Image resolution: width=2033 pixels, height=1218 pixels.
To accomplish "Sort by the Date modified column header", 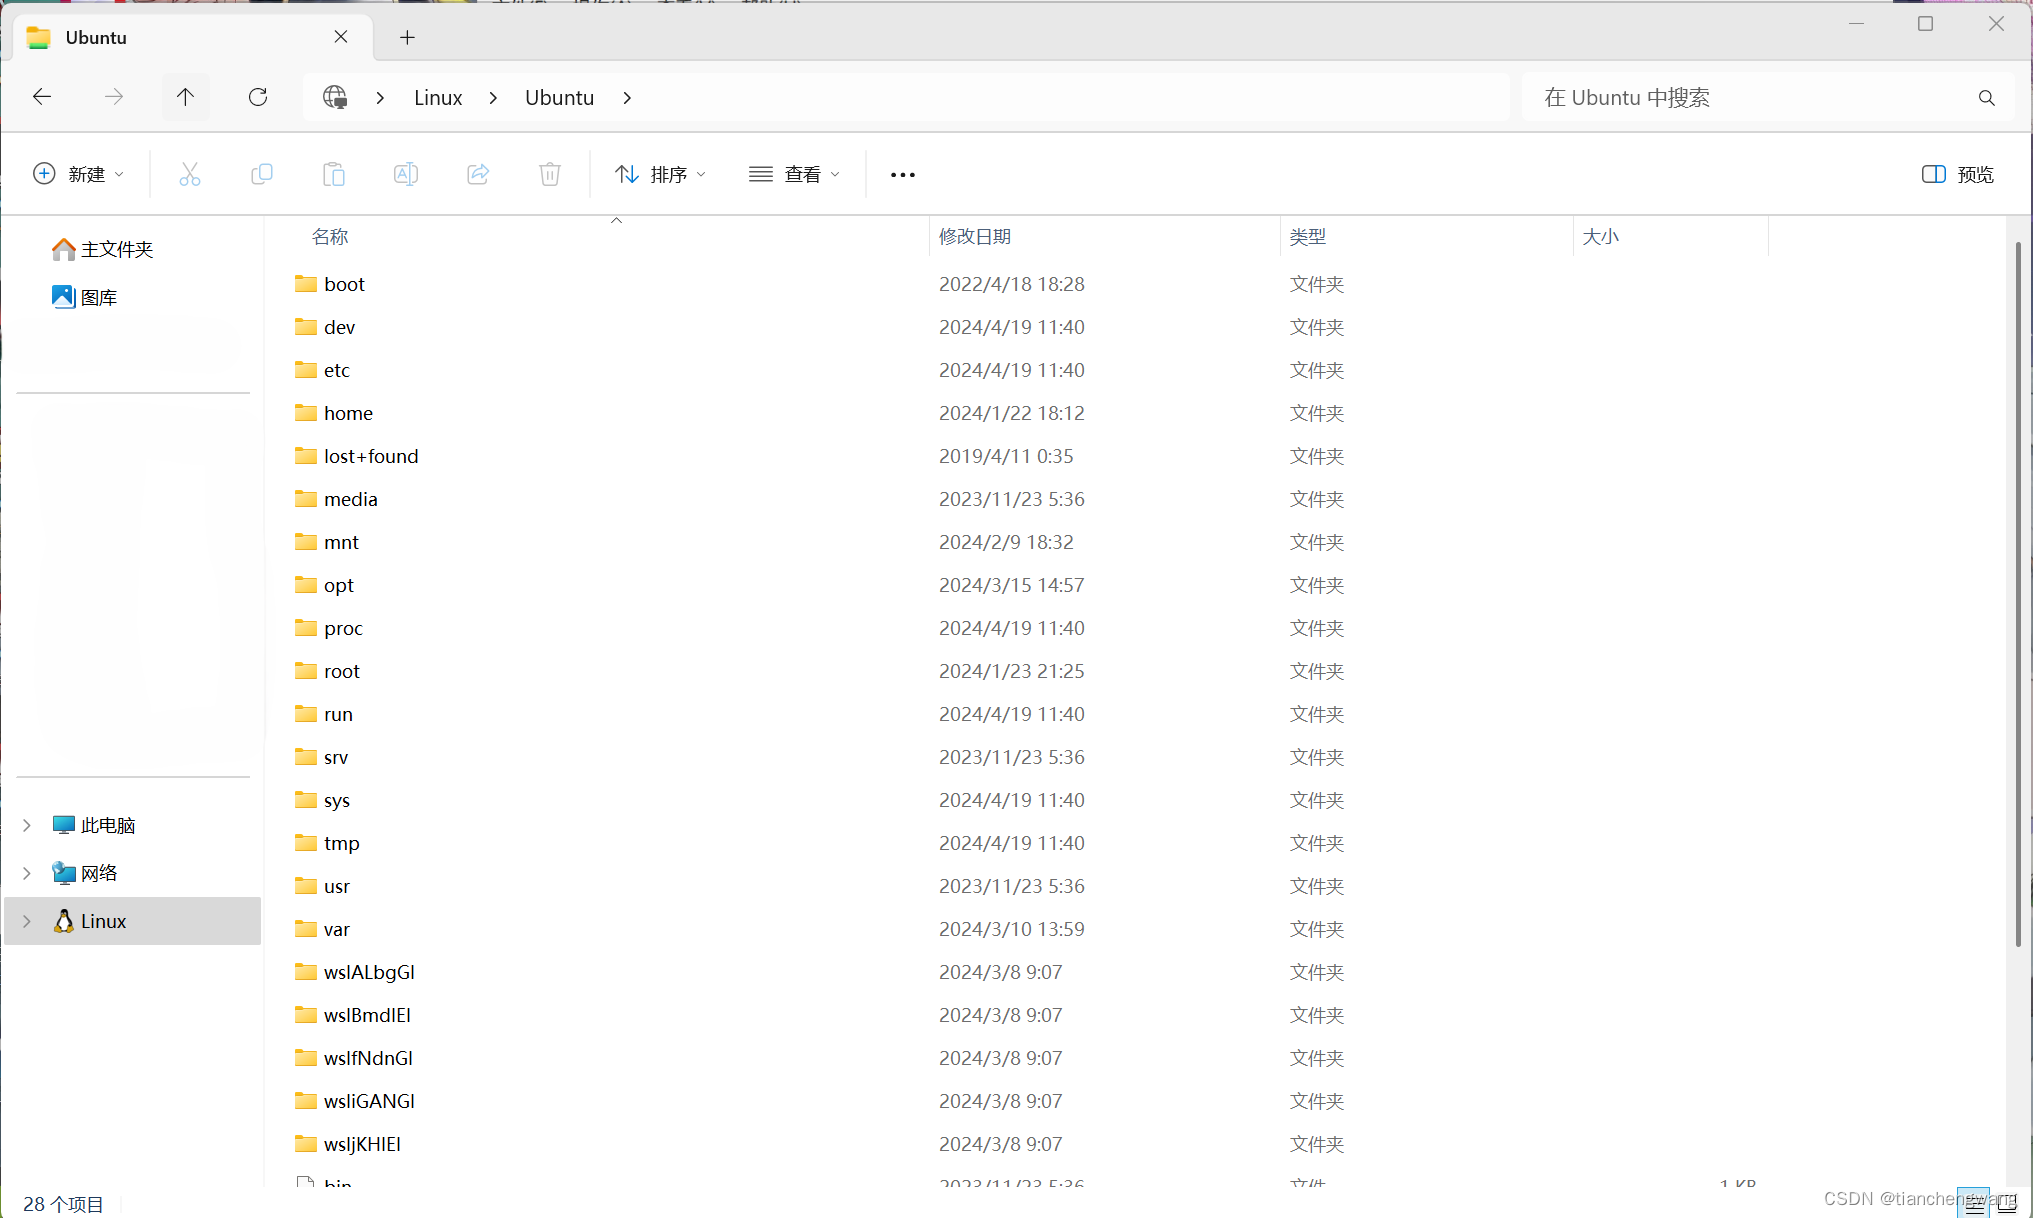I will tap(975, 236).
